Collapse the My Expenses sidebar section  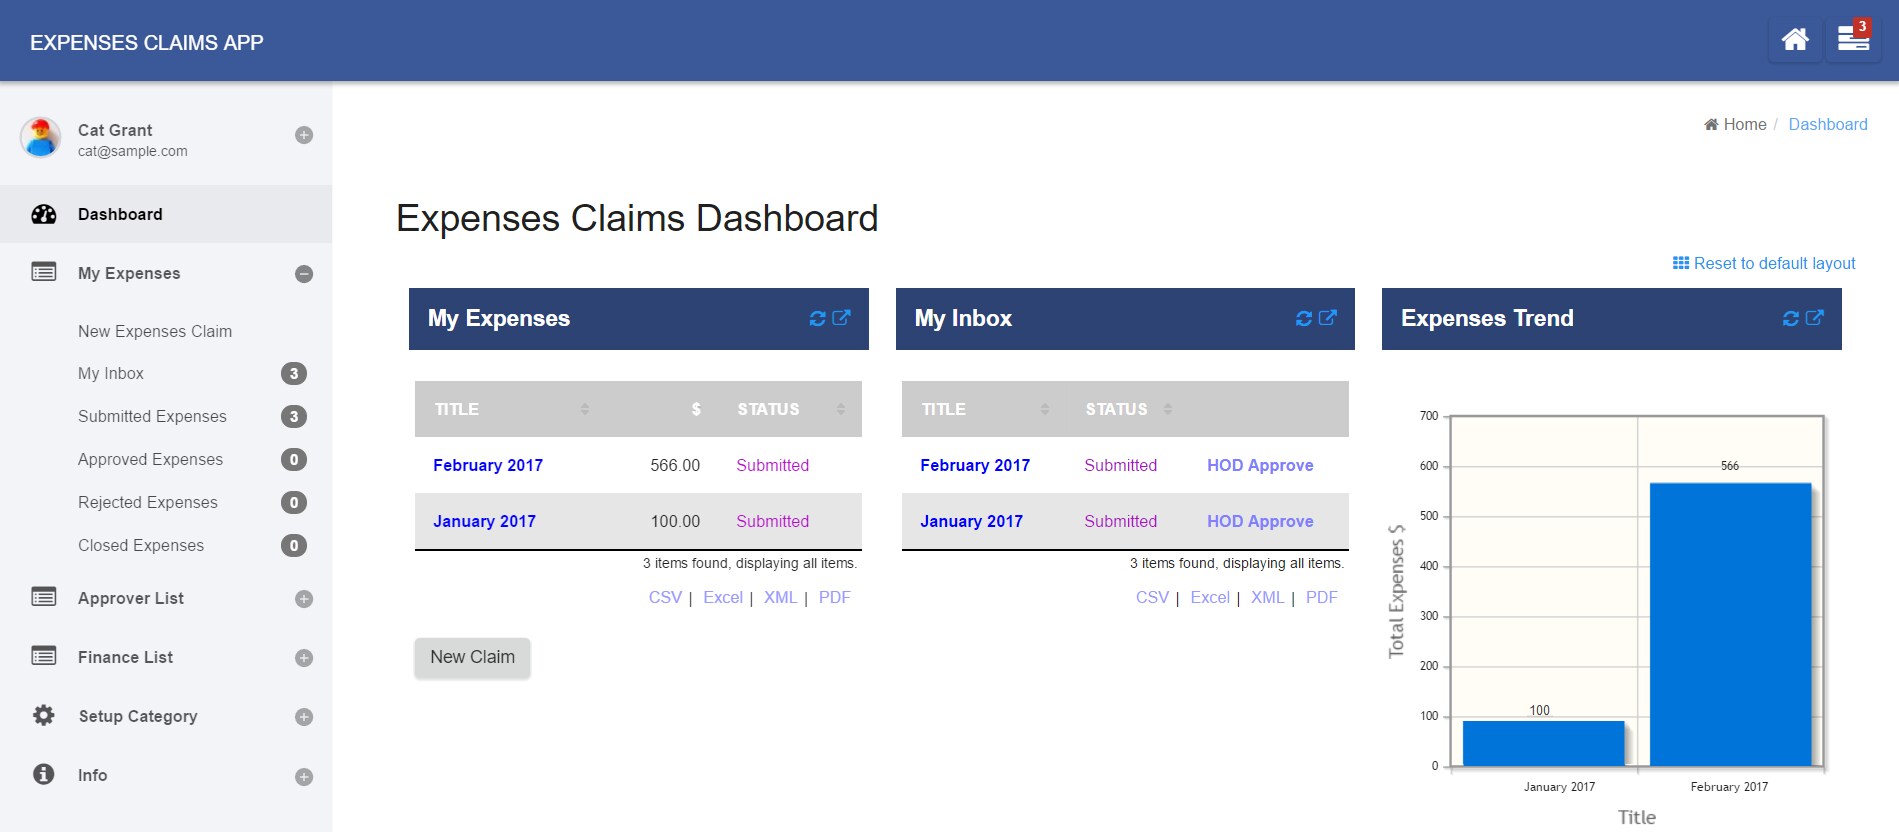click(x=304, y=274)
